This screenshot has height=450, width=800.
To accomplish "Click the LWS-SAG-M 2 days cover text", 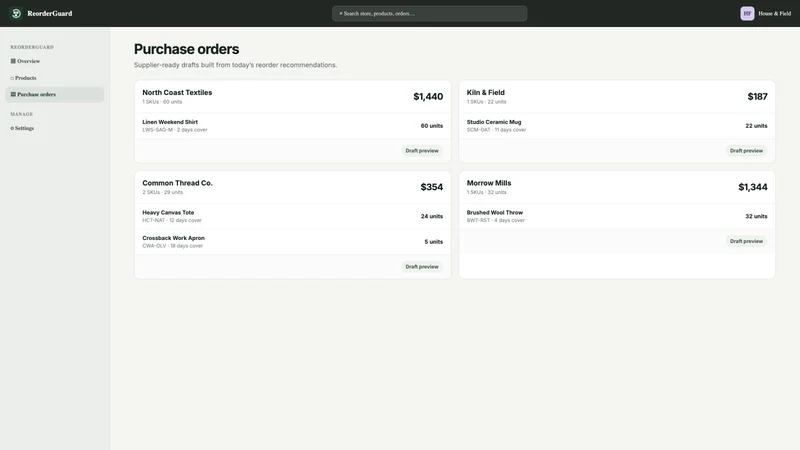I will 175,130.
